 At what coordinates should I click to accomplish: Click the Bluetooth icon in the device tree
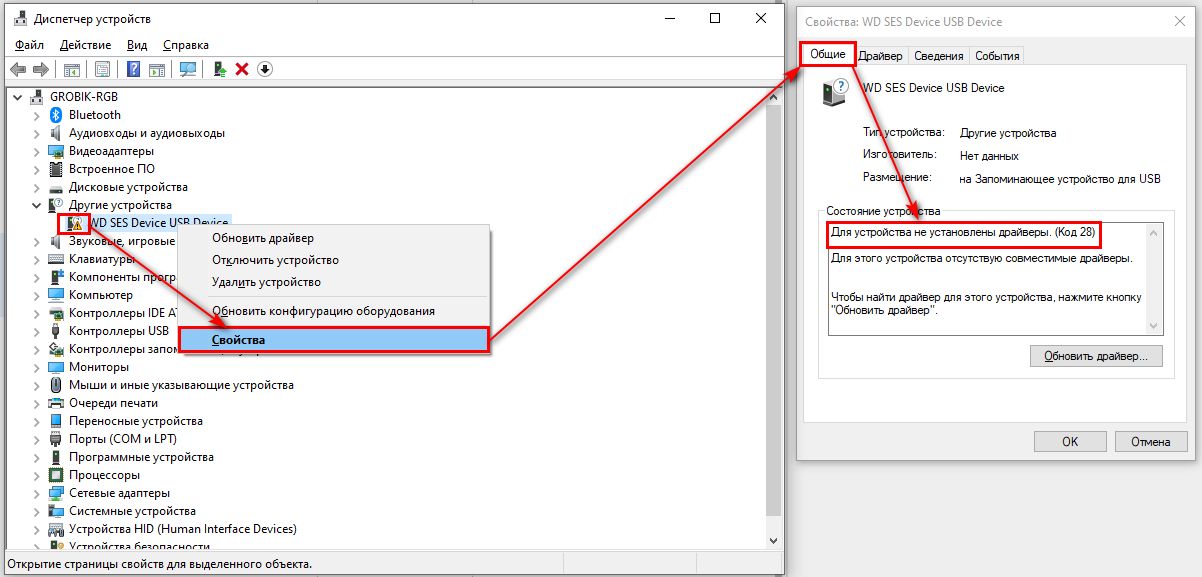[x=56, y=115]
